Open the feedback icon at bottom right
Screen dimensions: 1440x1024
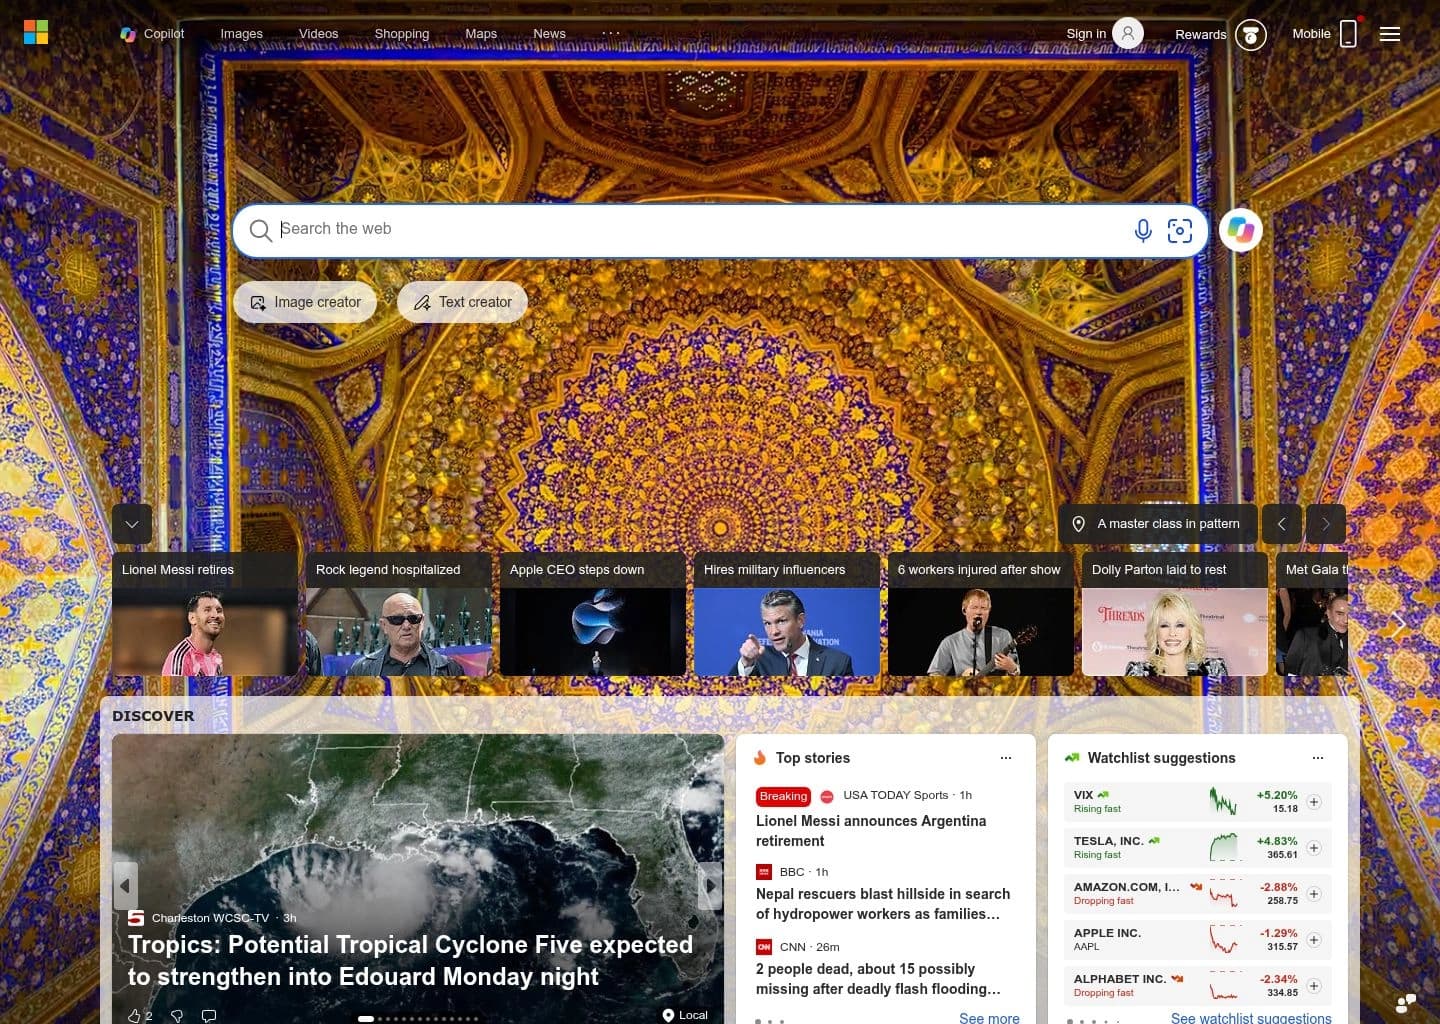[x=1406, y=1002]
